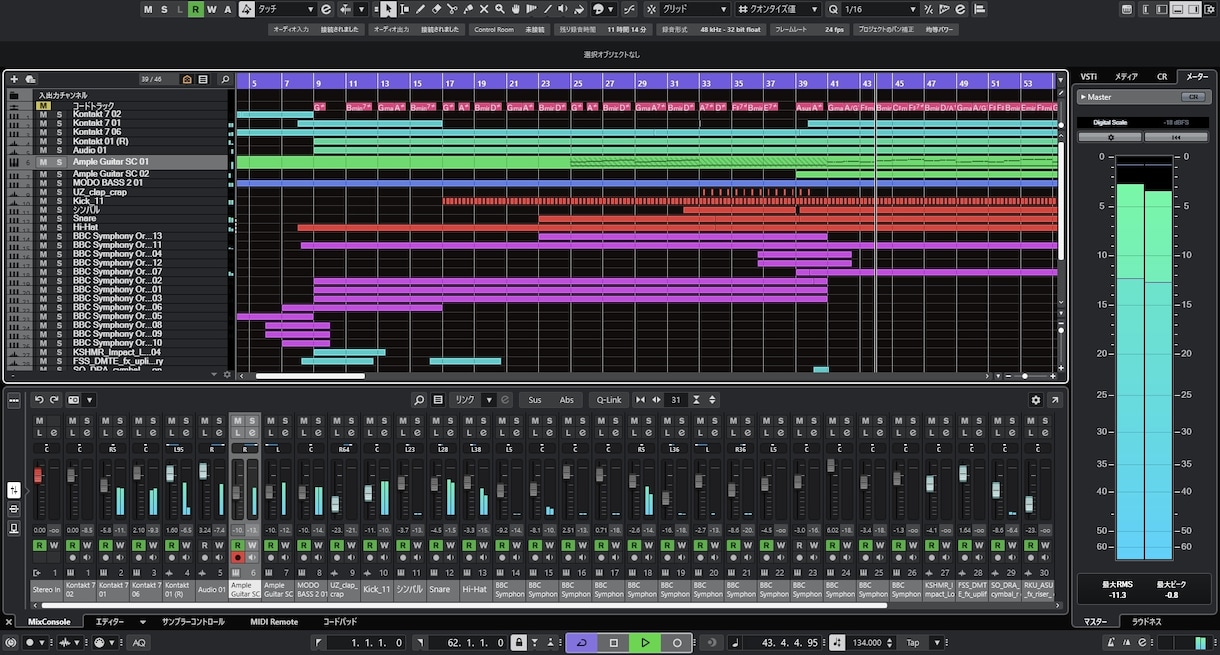This screenshot has height=655, width=1220.
Task: Open MixConsole functions gear menu
Action: pyautogui.click(x=1036, y=400)
